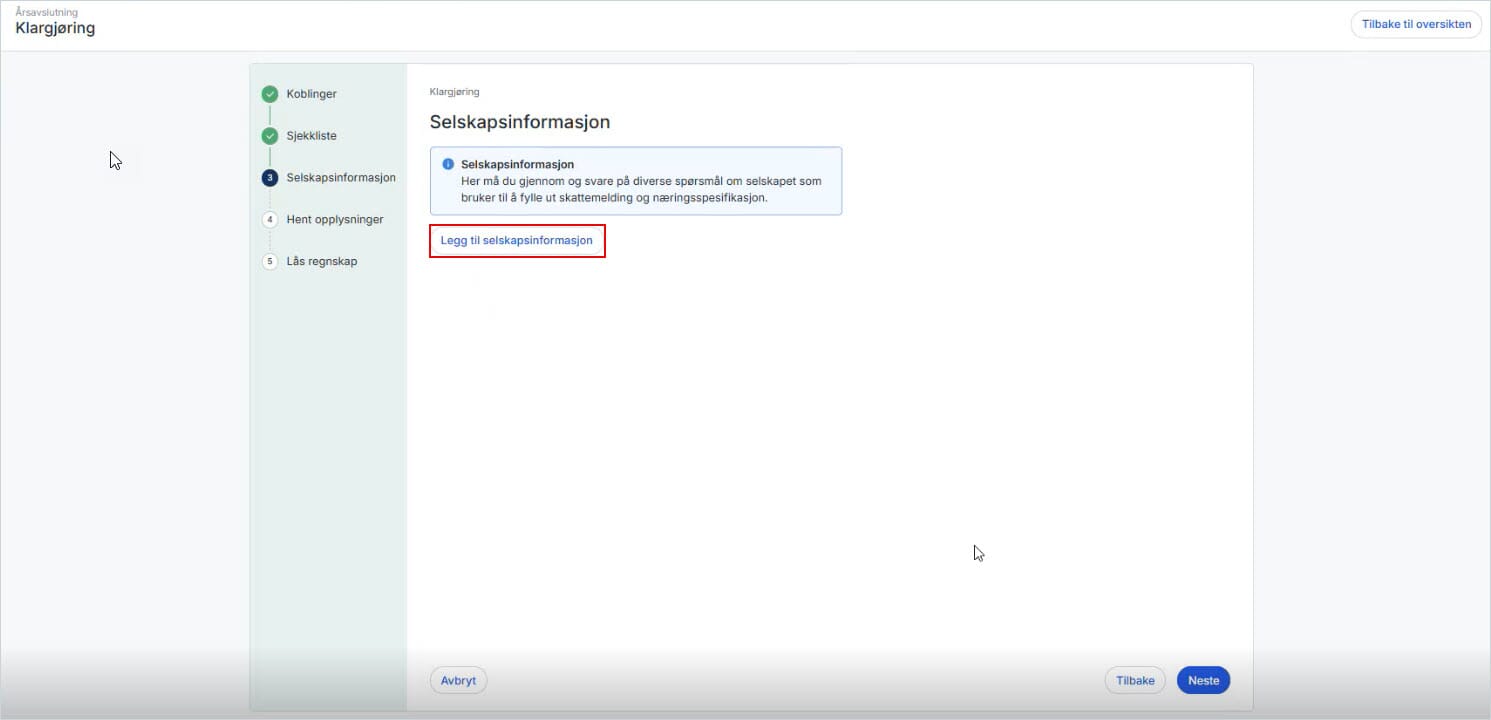Click the blue info icon in notice
Viewport: 1491px width, 720px height.
448,164
